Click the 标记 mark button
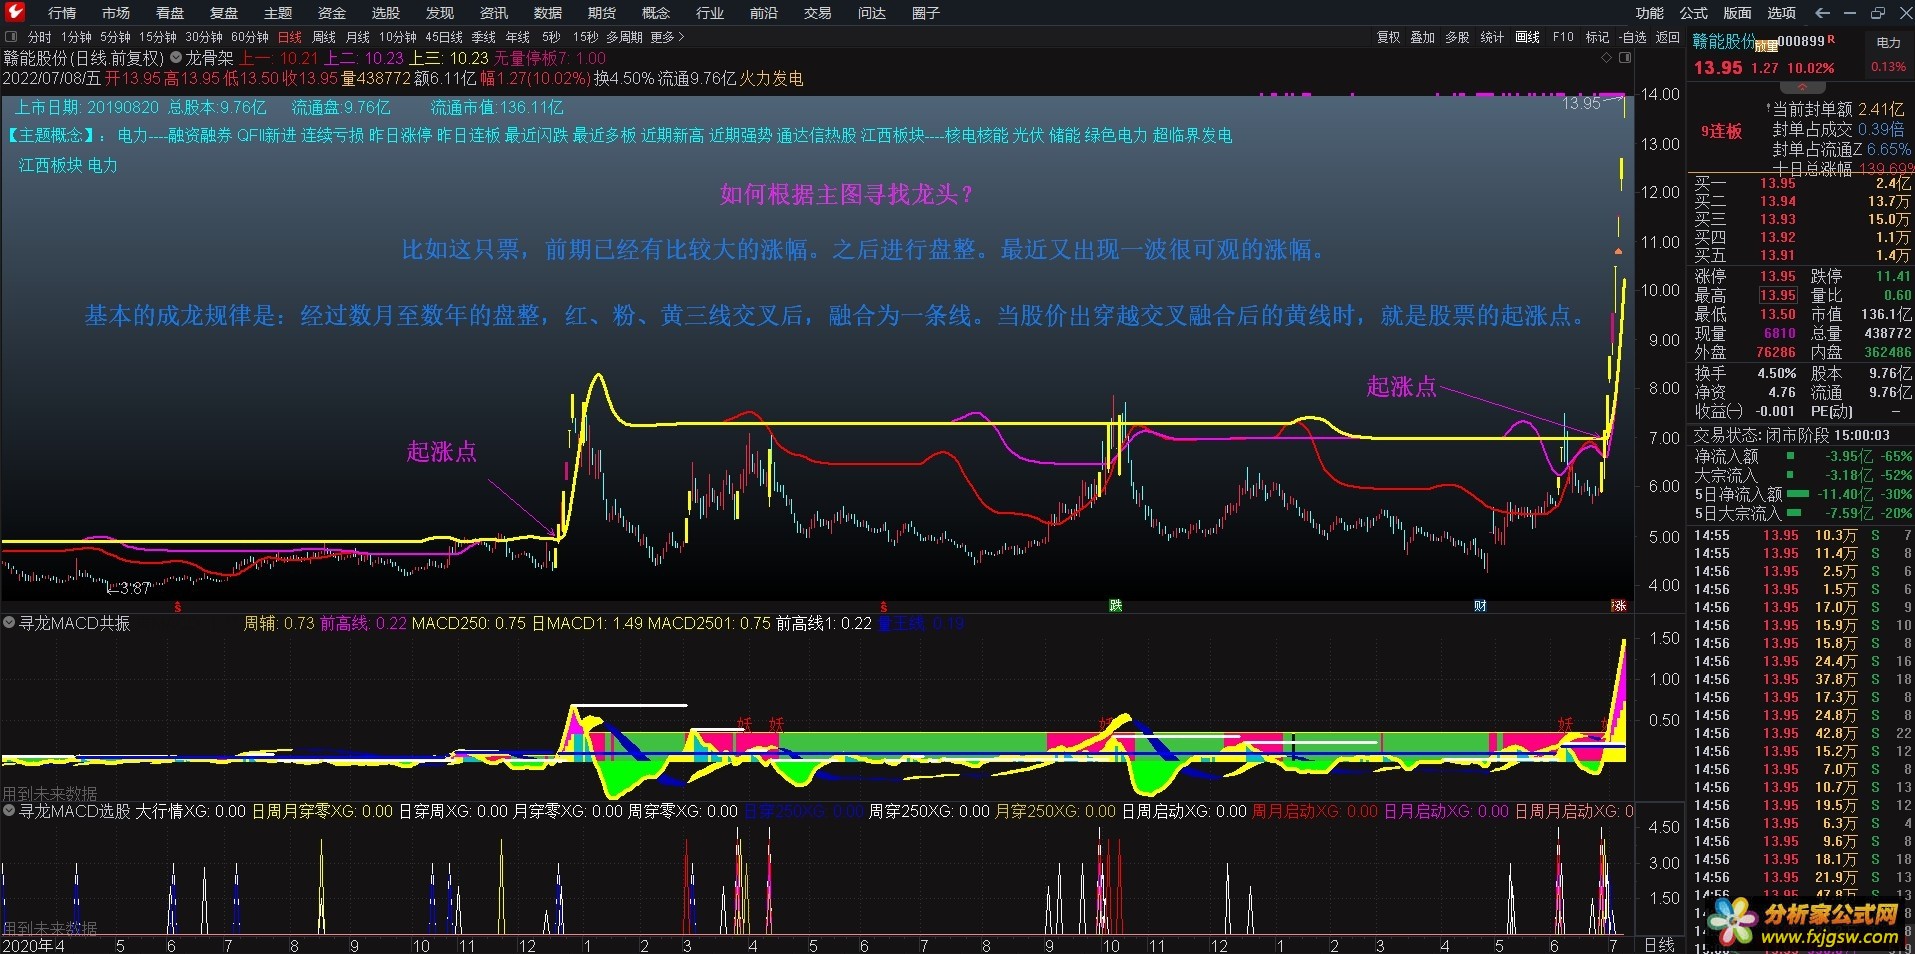 pyautogui.click(x=1598, y=37)
